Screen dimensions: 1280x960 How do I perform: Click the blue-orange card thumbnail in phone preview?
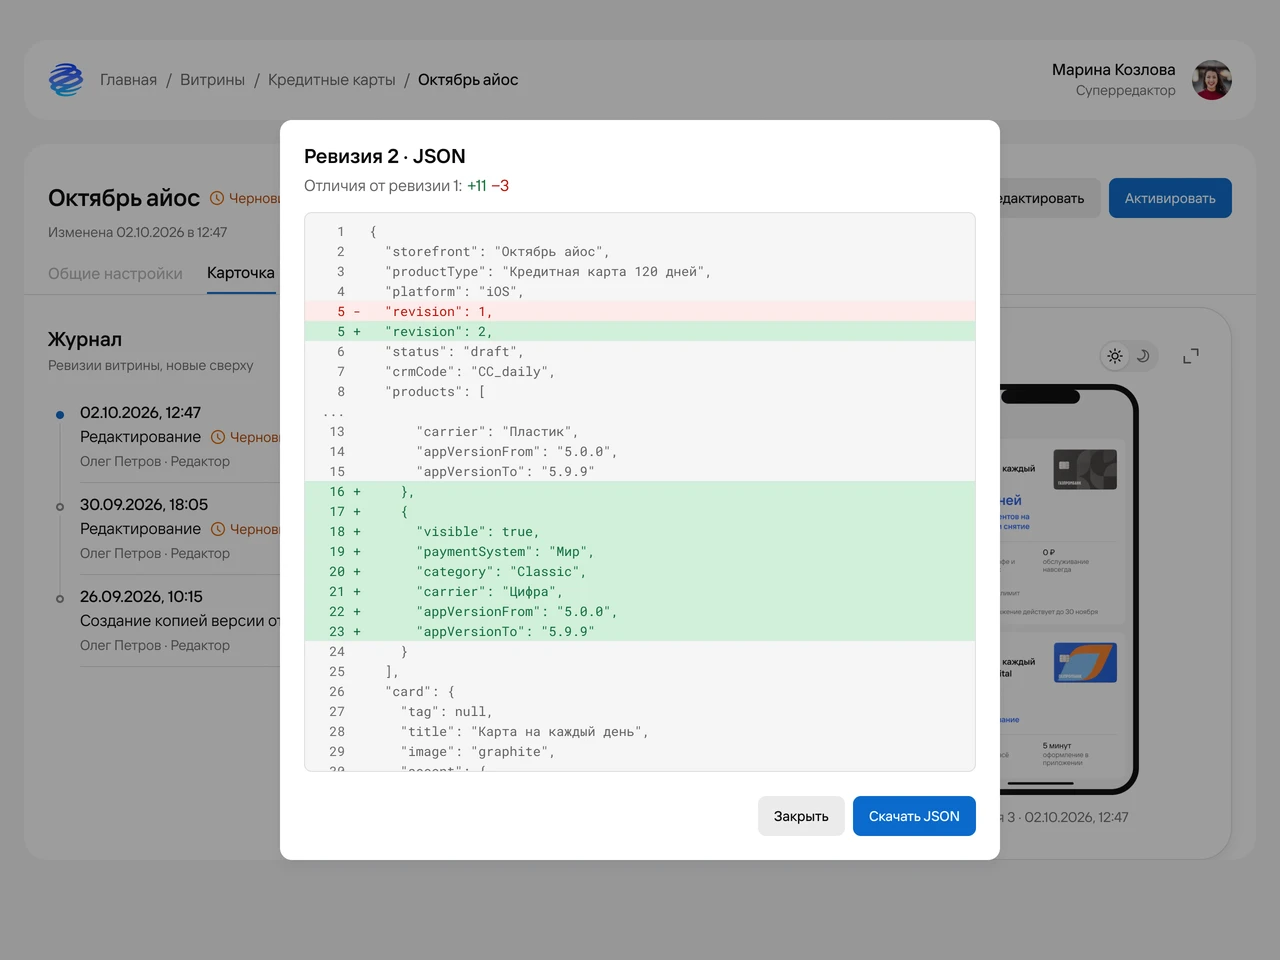pyautogui.click(x=1085, y=663)
